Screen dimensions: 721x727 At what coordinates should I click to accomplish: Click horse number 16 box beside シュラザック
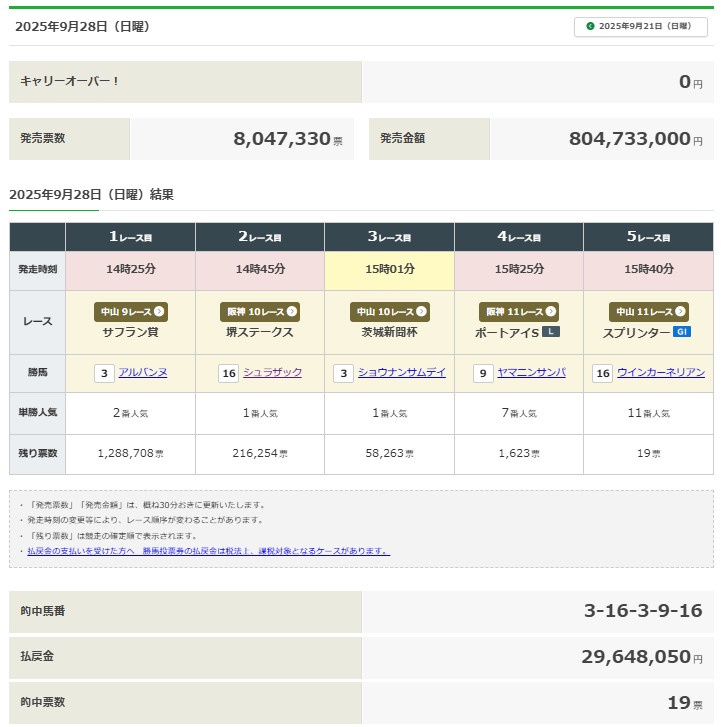point(229,373)
